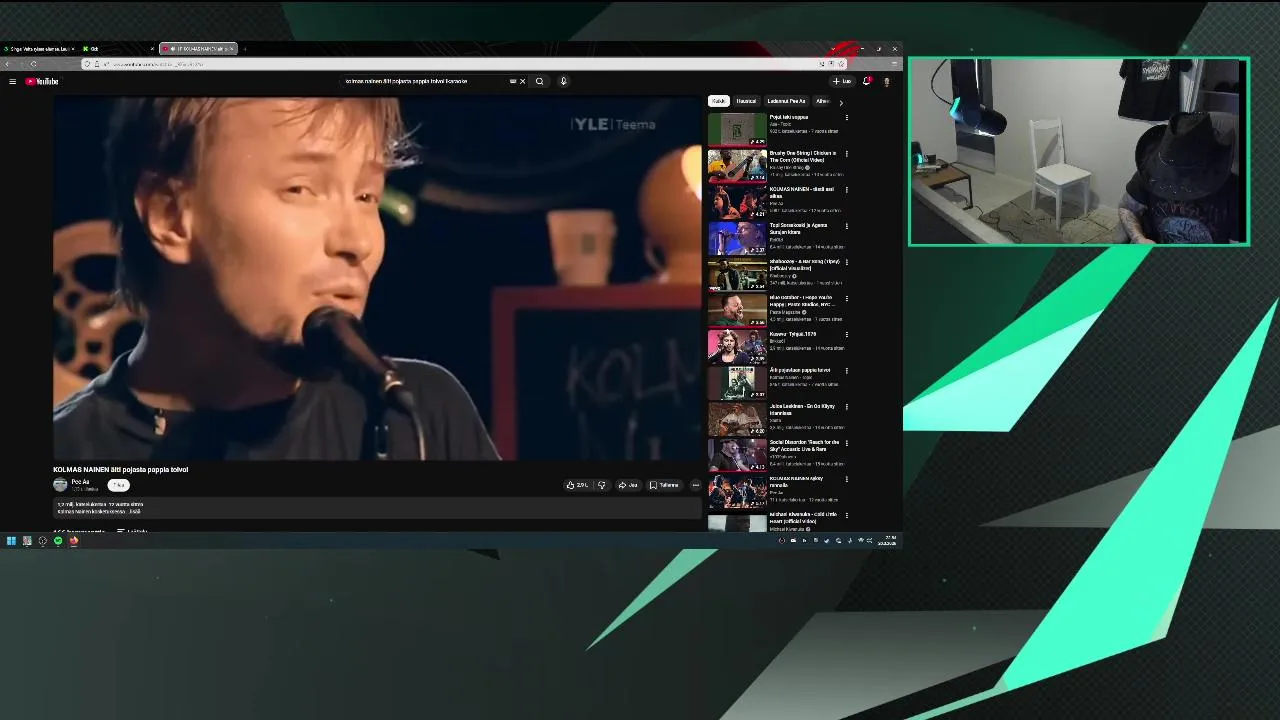Click the video title KOLMAS NAINEN äiti pojasta

120,469
